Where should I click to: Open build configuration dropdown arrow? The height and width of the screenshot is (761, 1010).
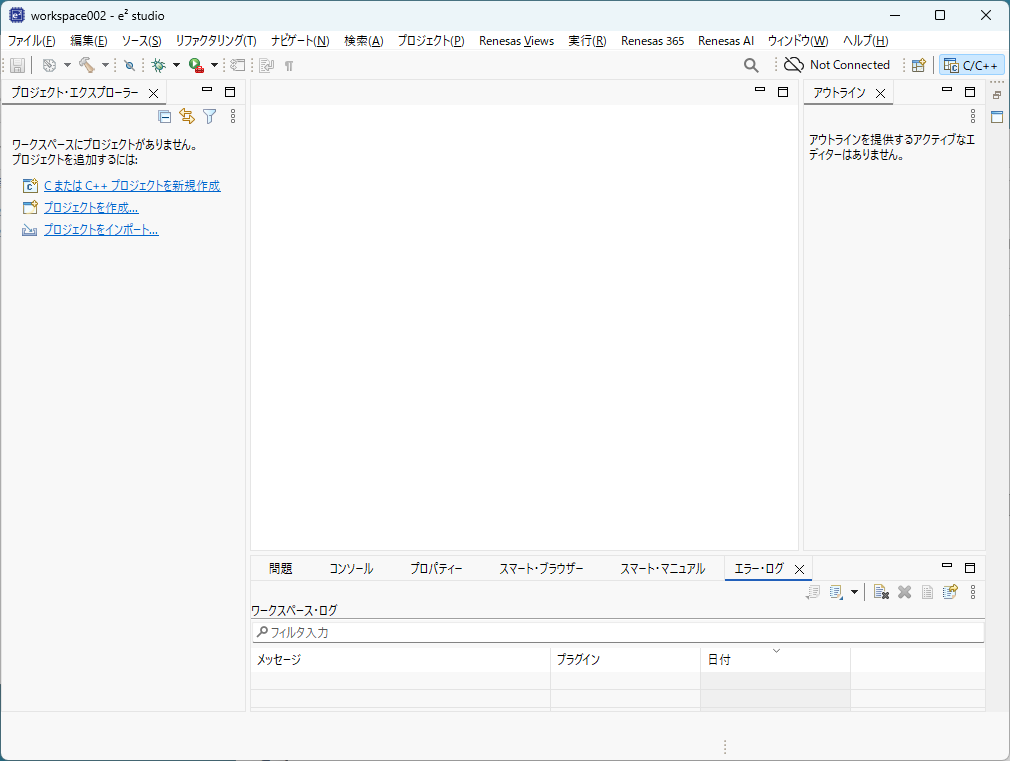[67, 65]
